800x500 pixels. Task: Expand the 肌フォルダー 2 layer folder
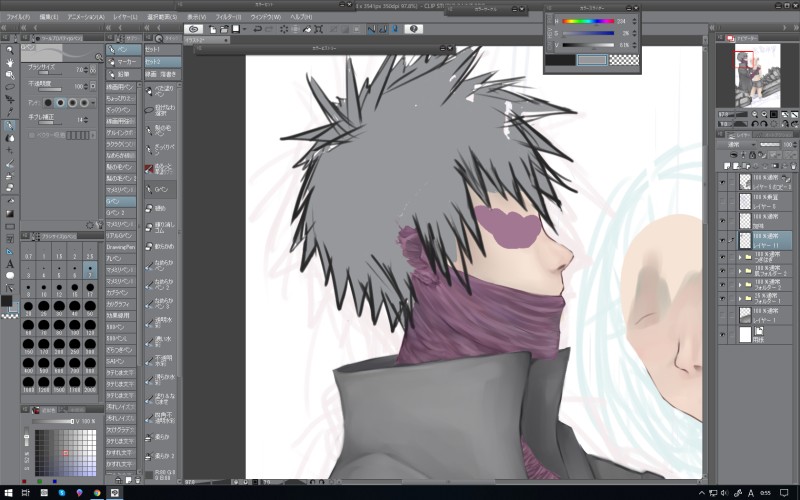point(740,271)
